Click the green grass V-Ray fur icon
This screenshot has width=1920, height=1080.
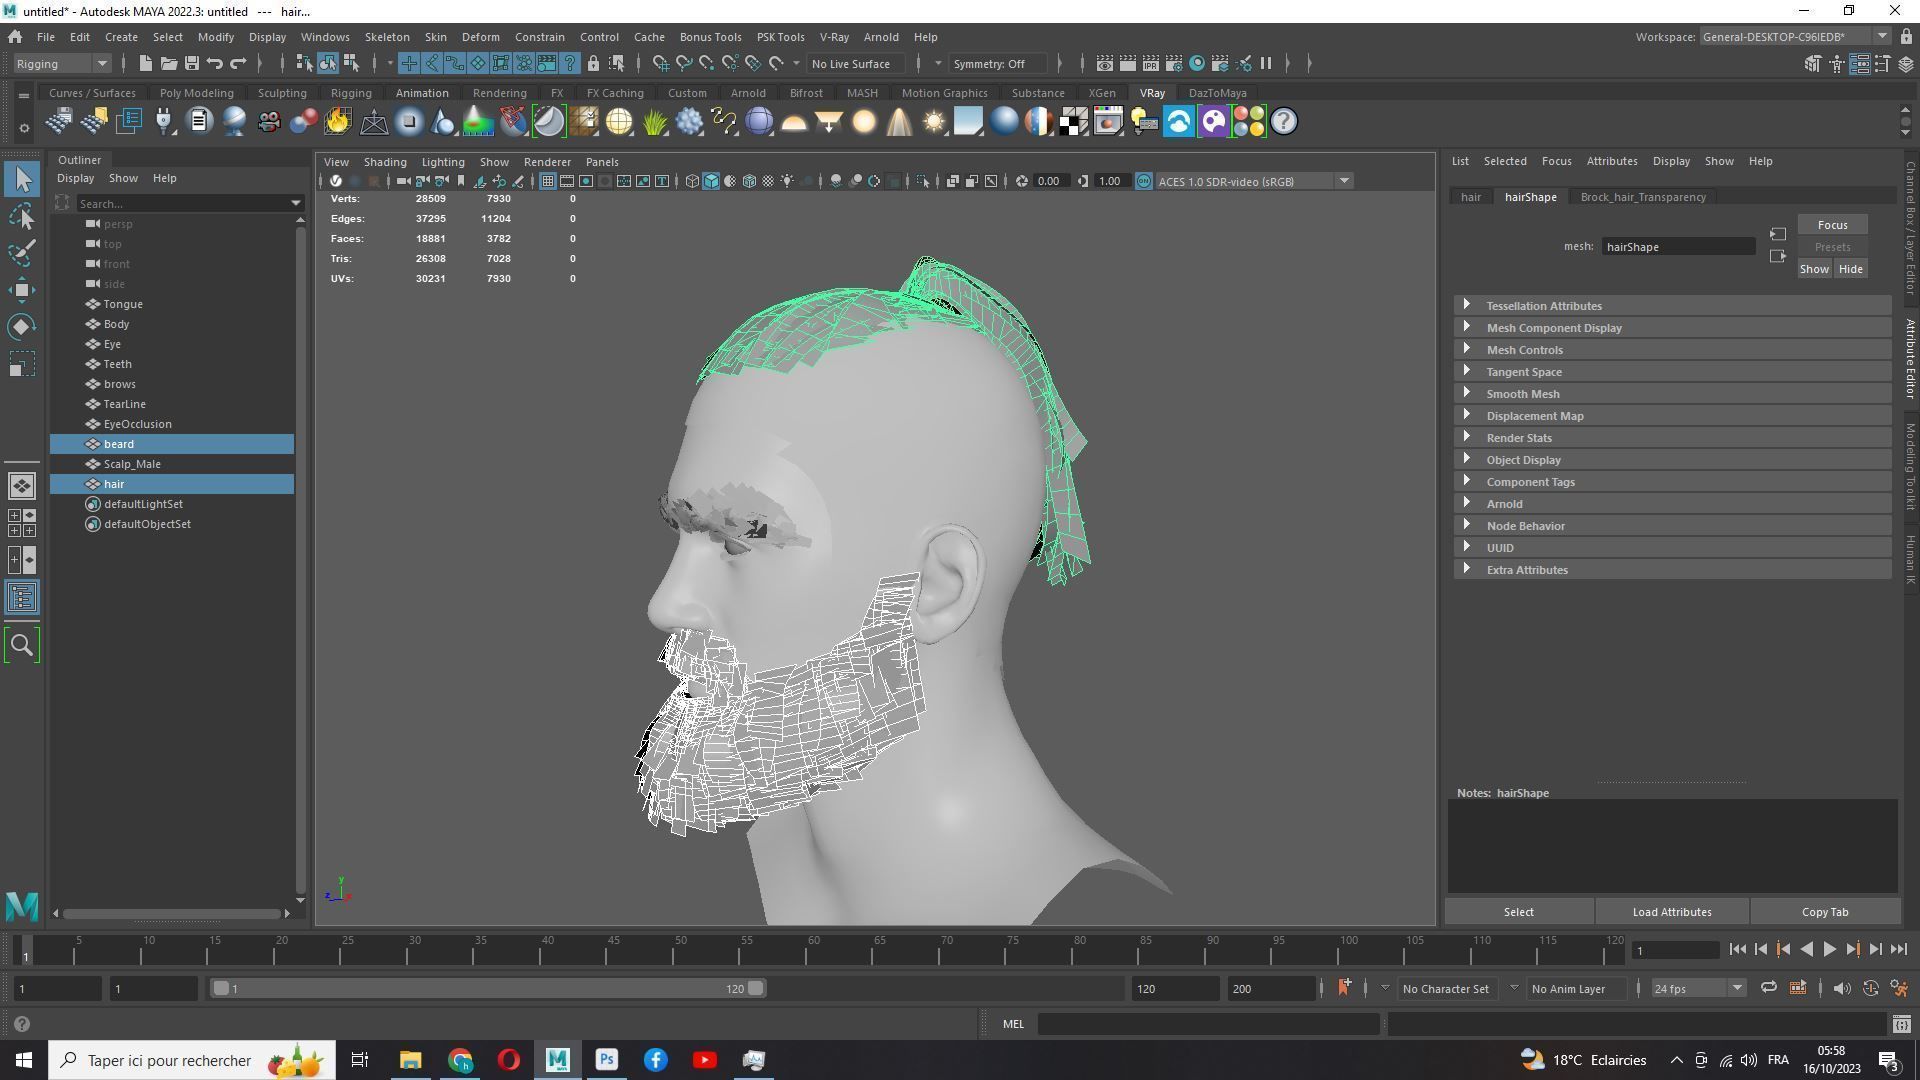tap(654, 122)
